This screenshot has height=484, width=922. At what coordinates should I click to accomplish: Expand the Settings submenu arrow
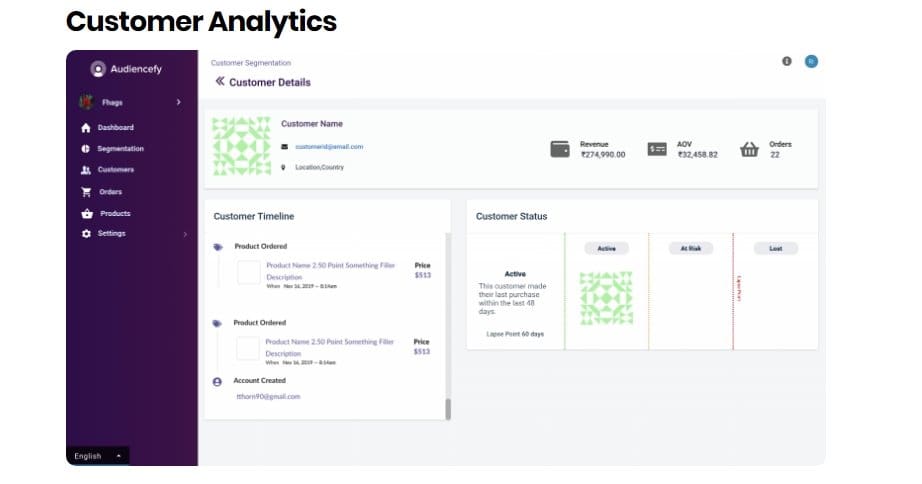pos(185,234)
